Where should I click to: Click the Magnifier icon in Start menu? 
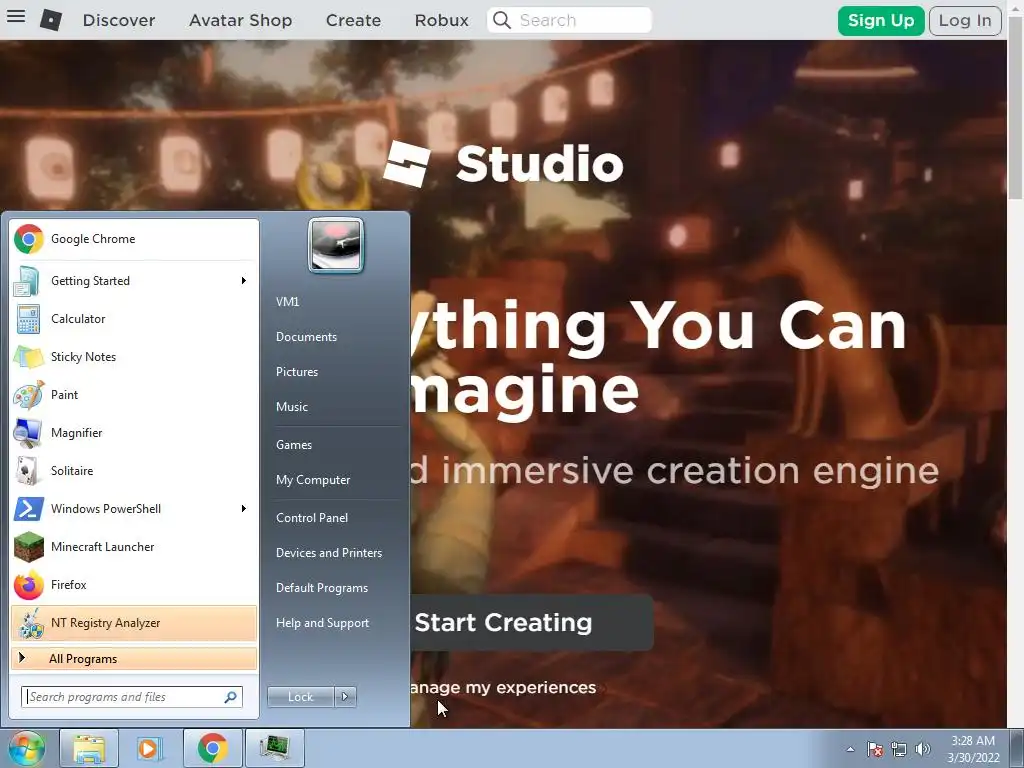click(28, 432)
